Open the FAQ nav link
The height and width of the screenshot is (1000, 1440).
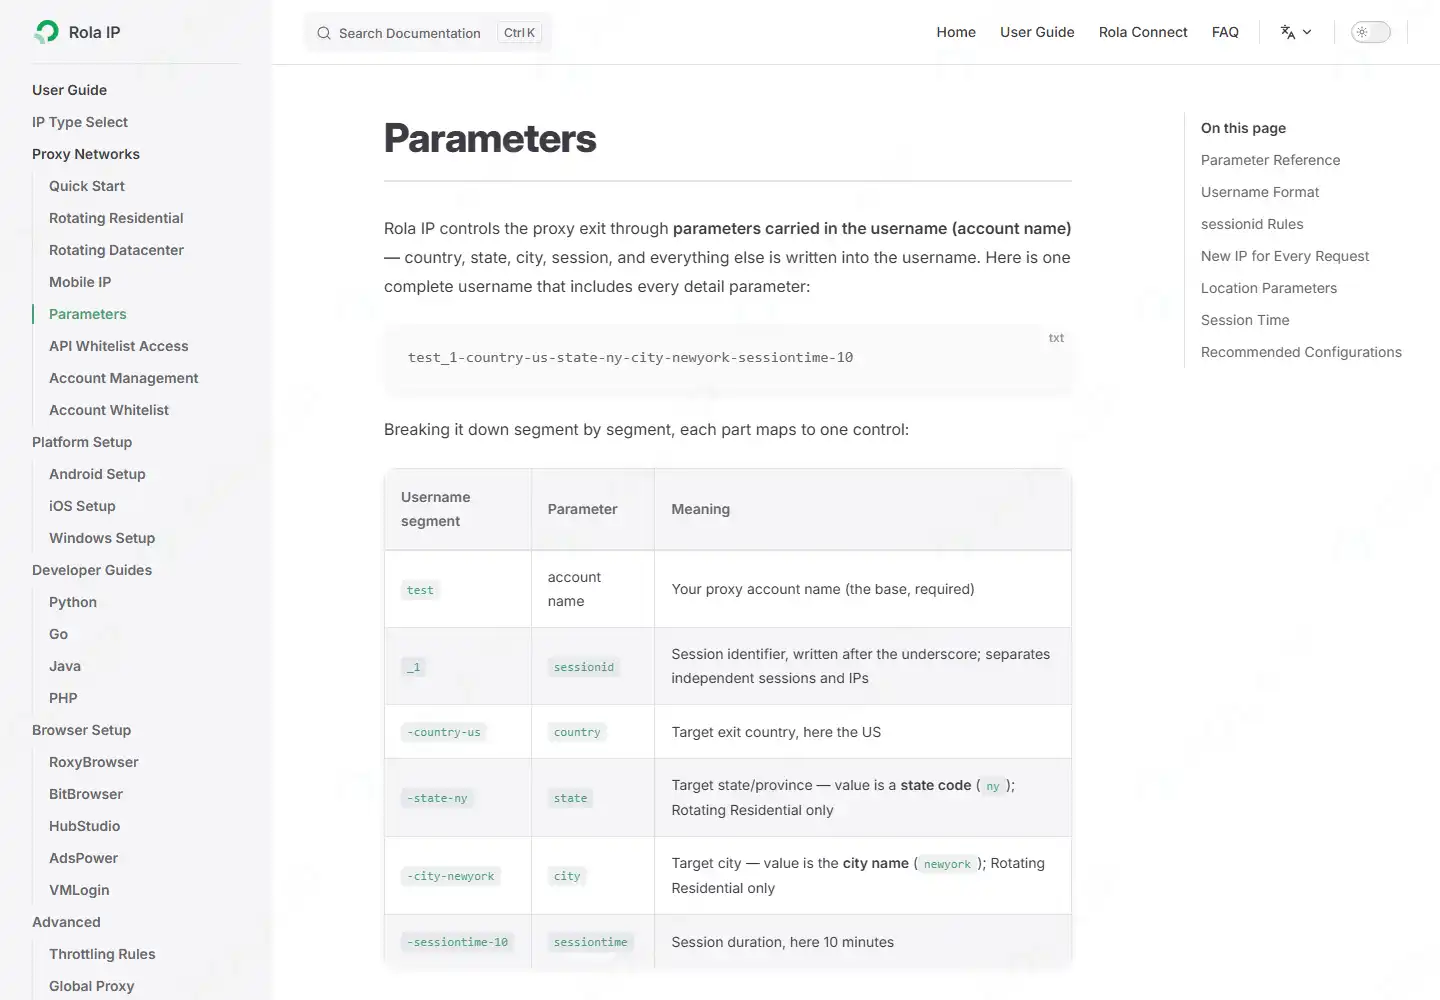1225,32
